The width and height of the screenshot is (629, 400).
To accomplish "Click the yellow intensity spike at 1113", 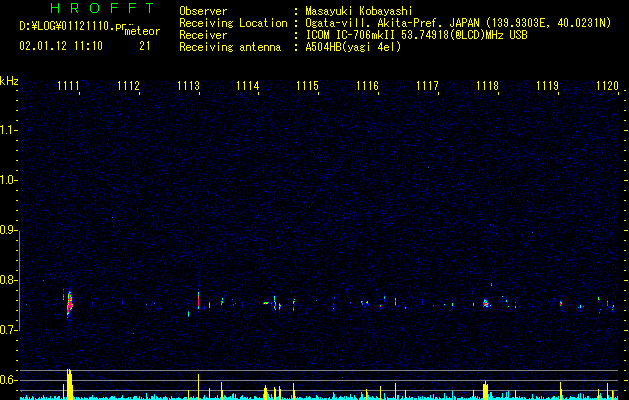I will pos(199,386).
